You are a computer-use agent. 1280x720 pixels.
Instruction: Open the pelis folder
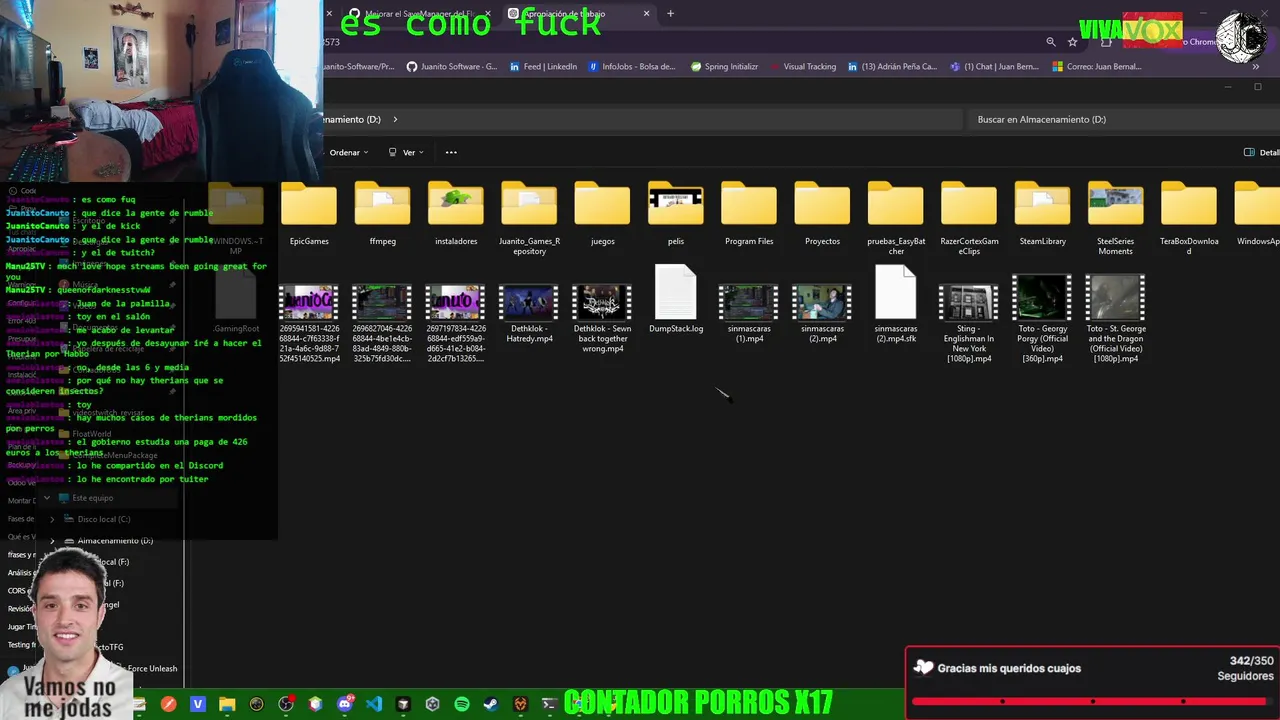676,212
